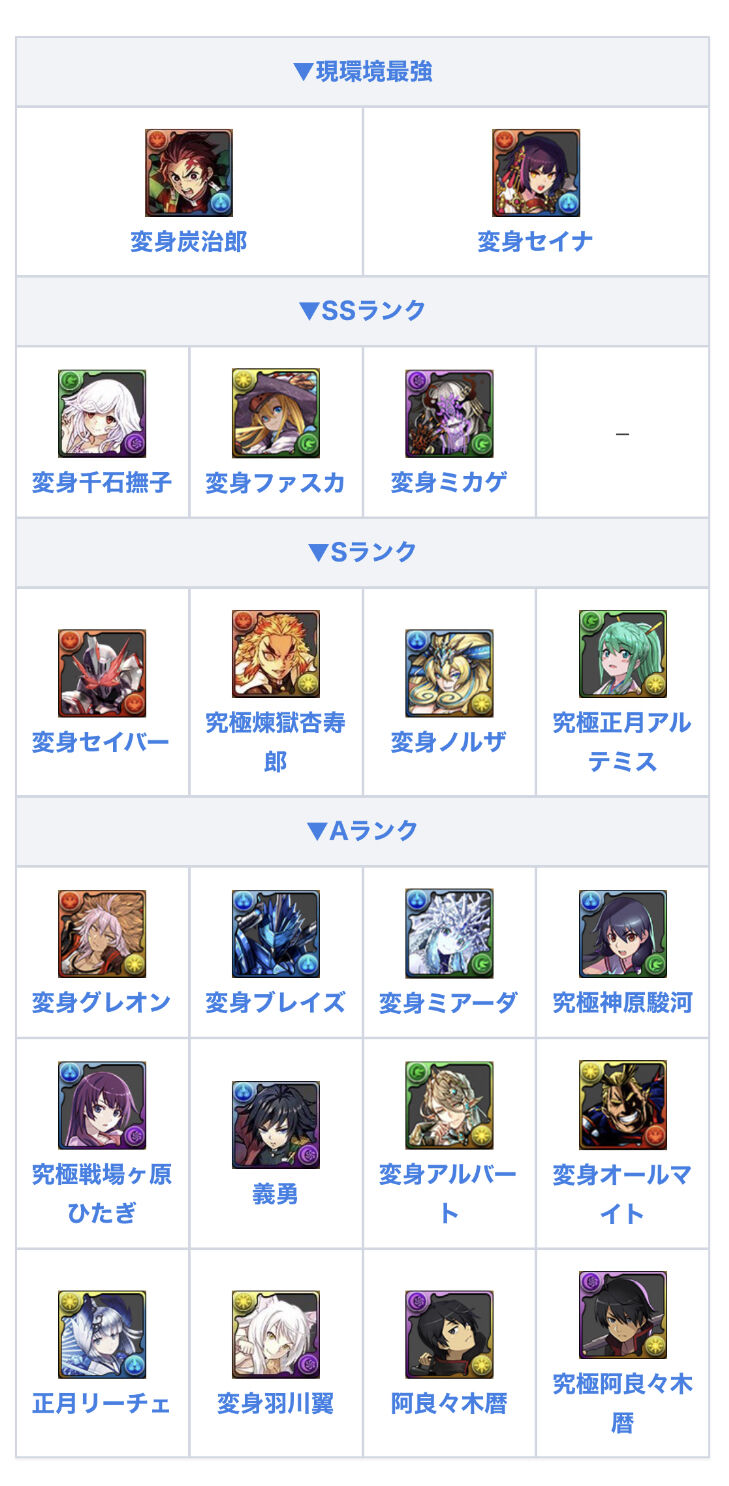Screen dimensions: 729x1486
Task: Click the 究極正月アルテミス name link
Action: [x=623, y=742]
